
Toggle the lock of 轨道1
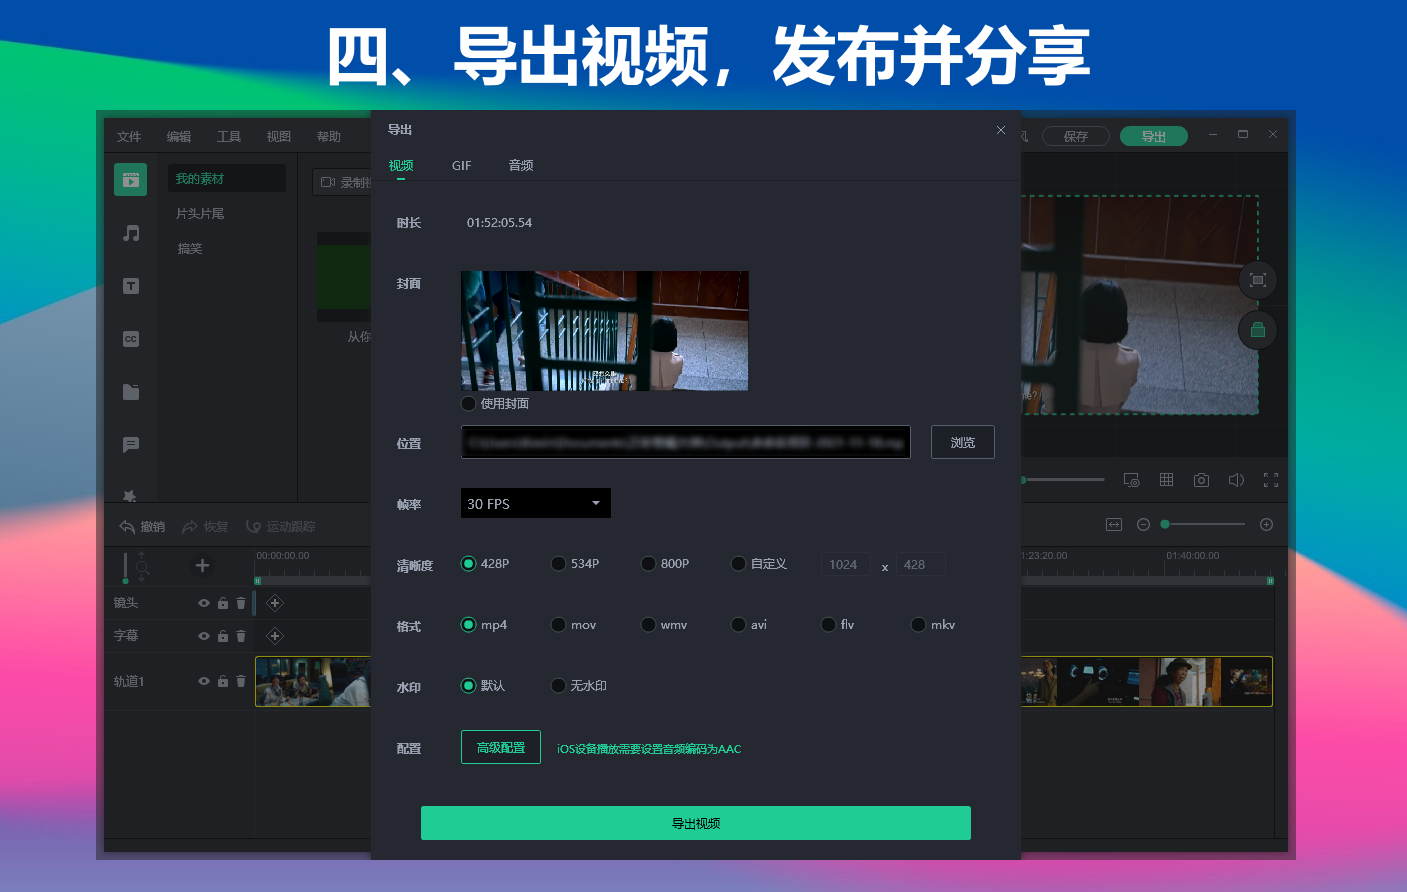[x=223, y=681]
